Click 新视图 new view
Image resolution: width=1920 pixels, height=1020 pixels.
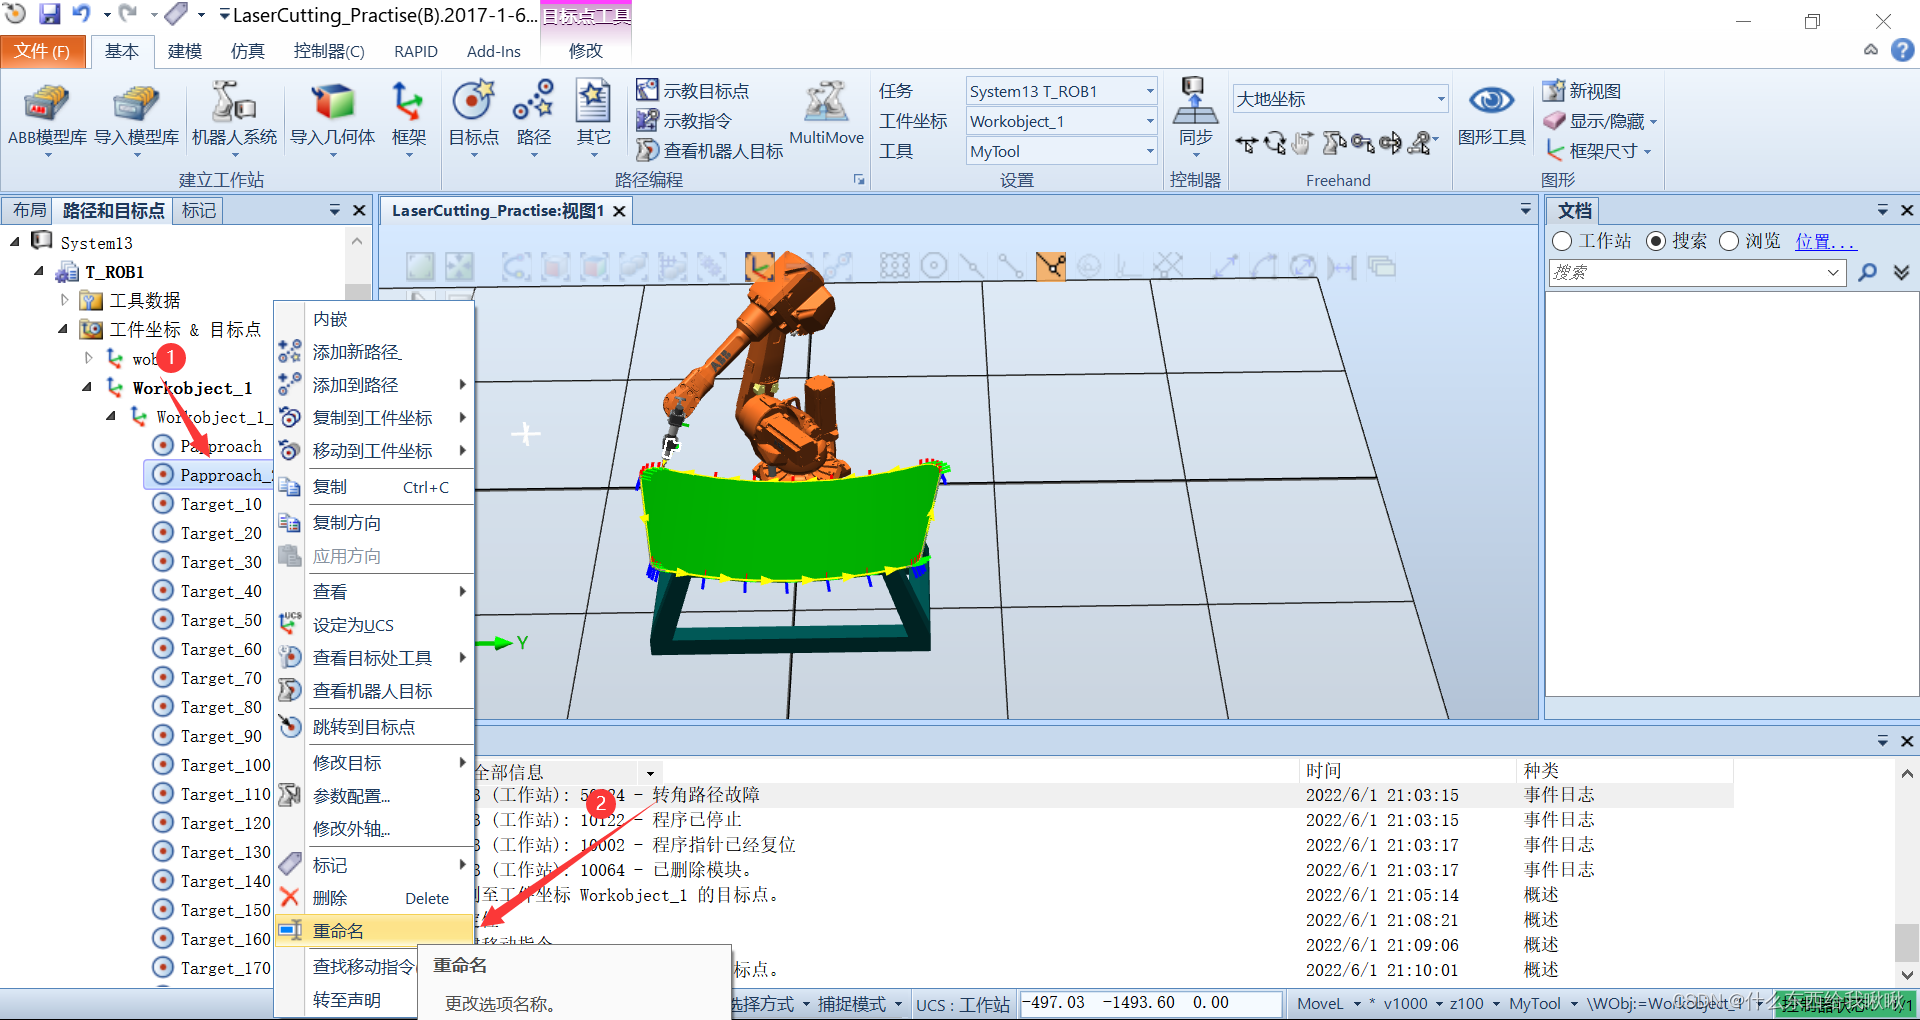[1582, 91]
